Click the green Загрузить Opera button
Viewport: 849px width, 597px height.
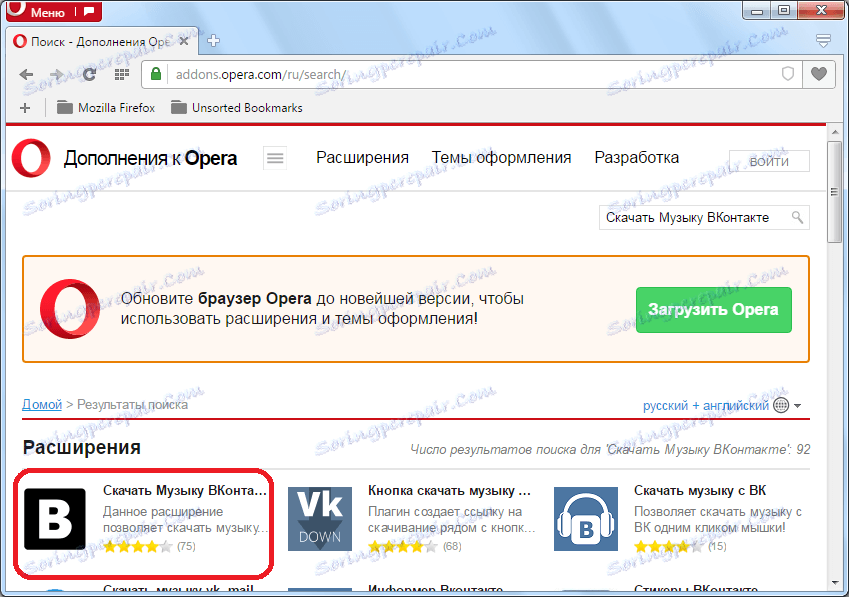pyautogui.click(x=713, y=310)
